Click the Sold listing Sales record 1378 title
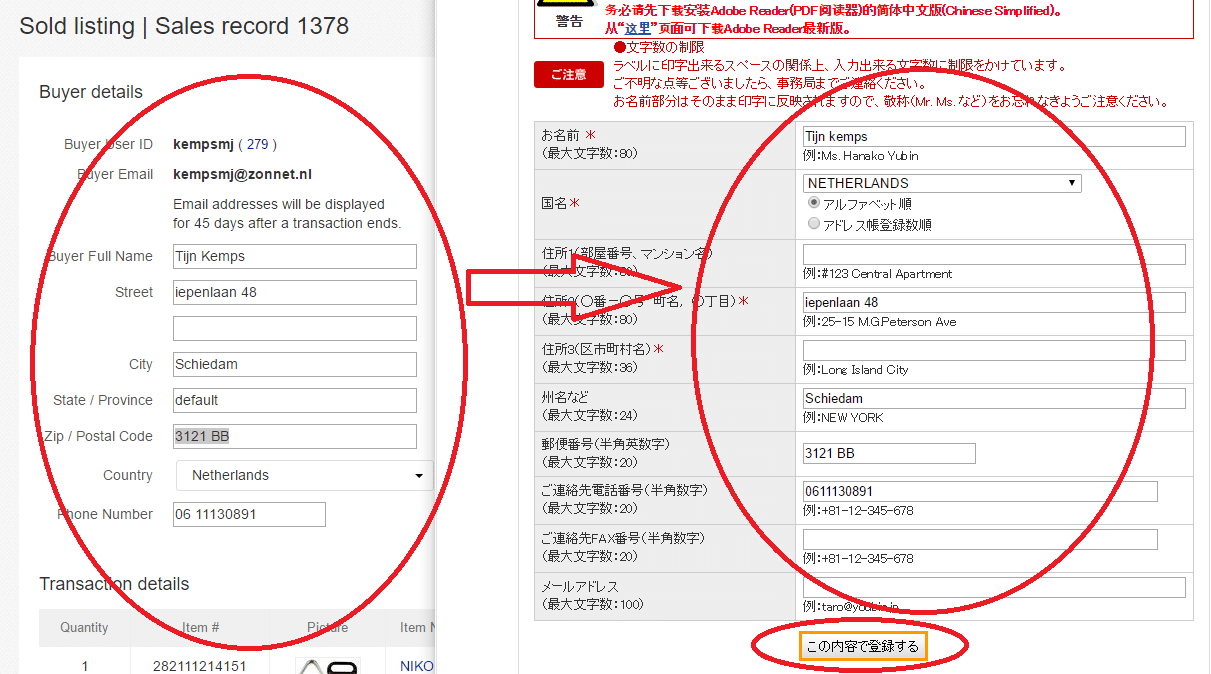 pos(184,26)
